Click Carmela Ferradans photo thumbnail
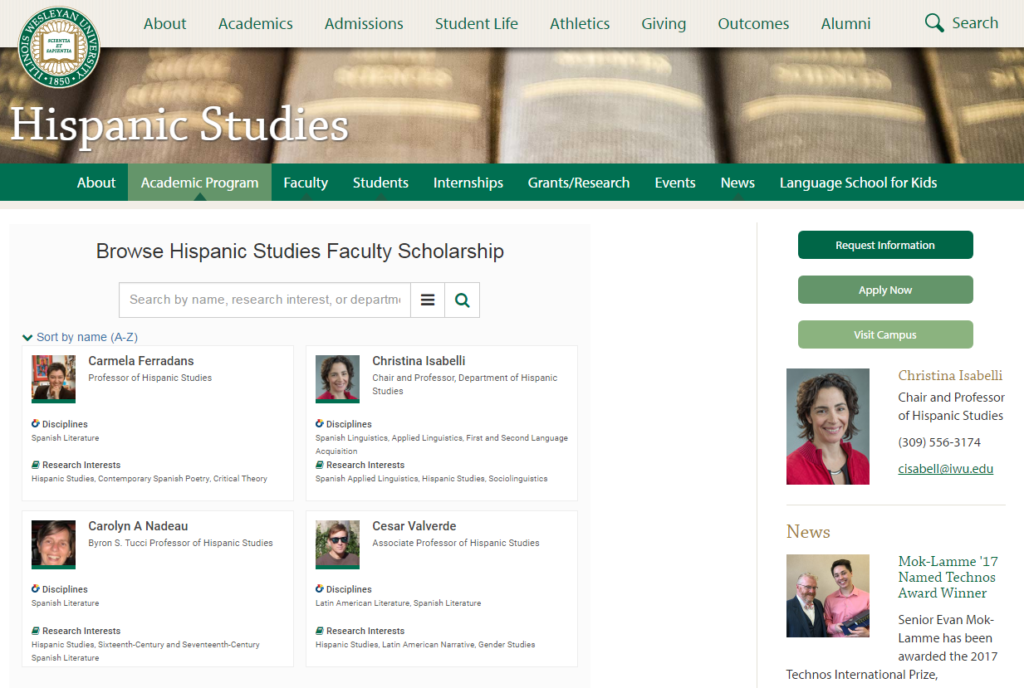1024x688 pixels. click(54, 379)
